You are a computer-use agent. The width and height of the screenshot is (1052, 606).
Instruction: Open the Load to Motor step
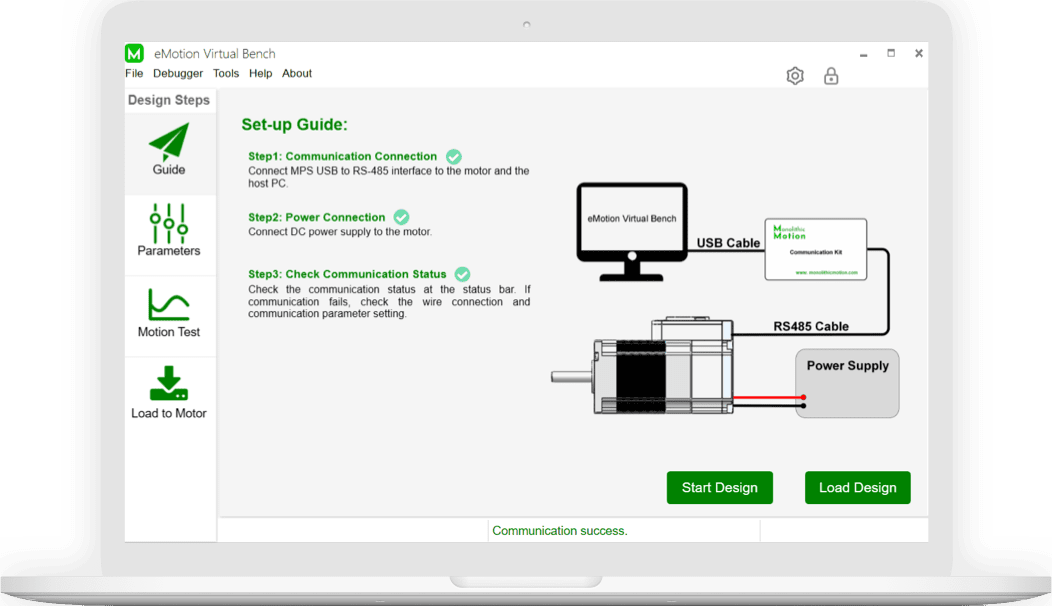(x=169, y=393)
